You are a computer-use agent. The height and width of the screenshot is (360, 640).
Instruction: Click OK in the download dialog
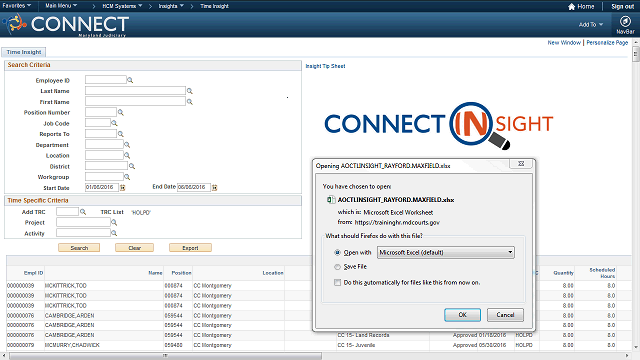462,315
